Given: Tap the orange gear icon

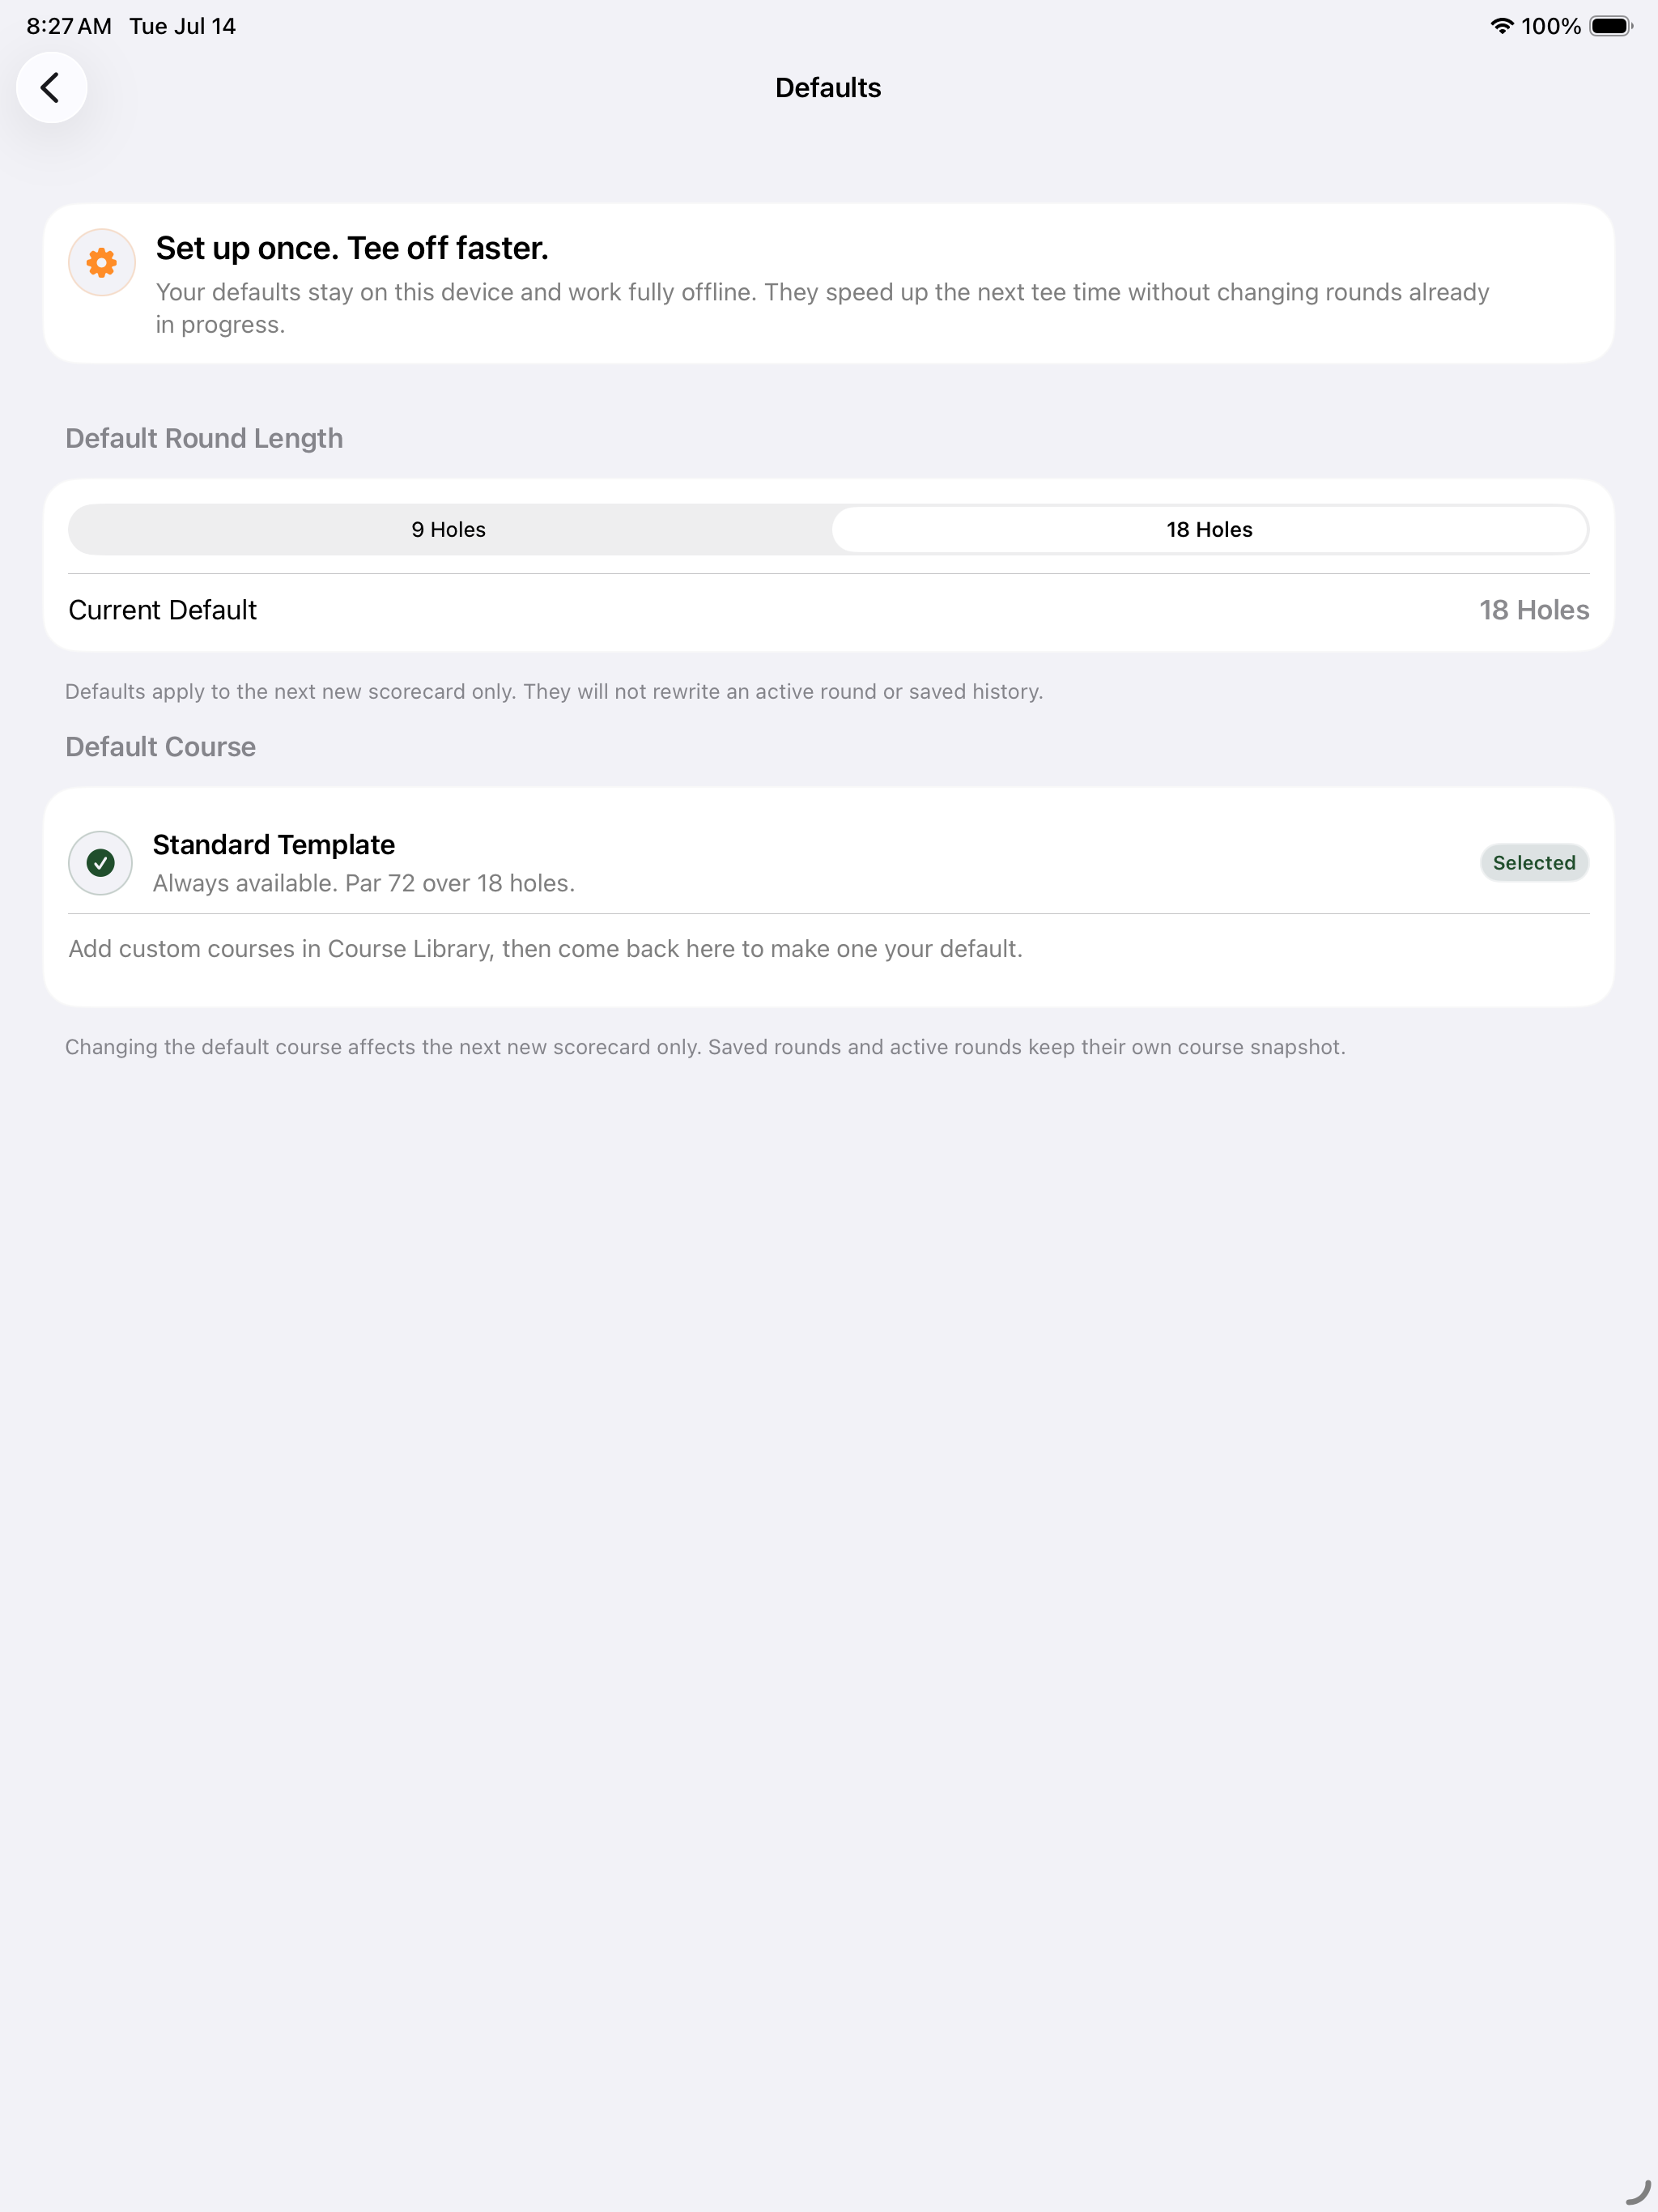Looking at the screenshot, I should pos(101,263).
